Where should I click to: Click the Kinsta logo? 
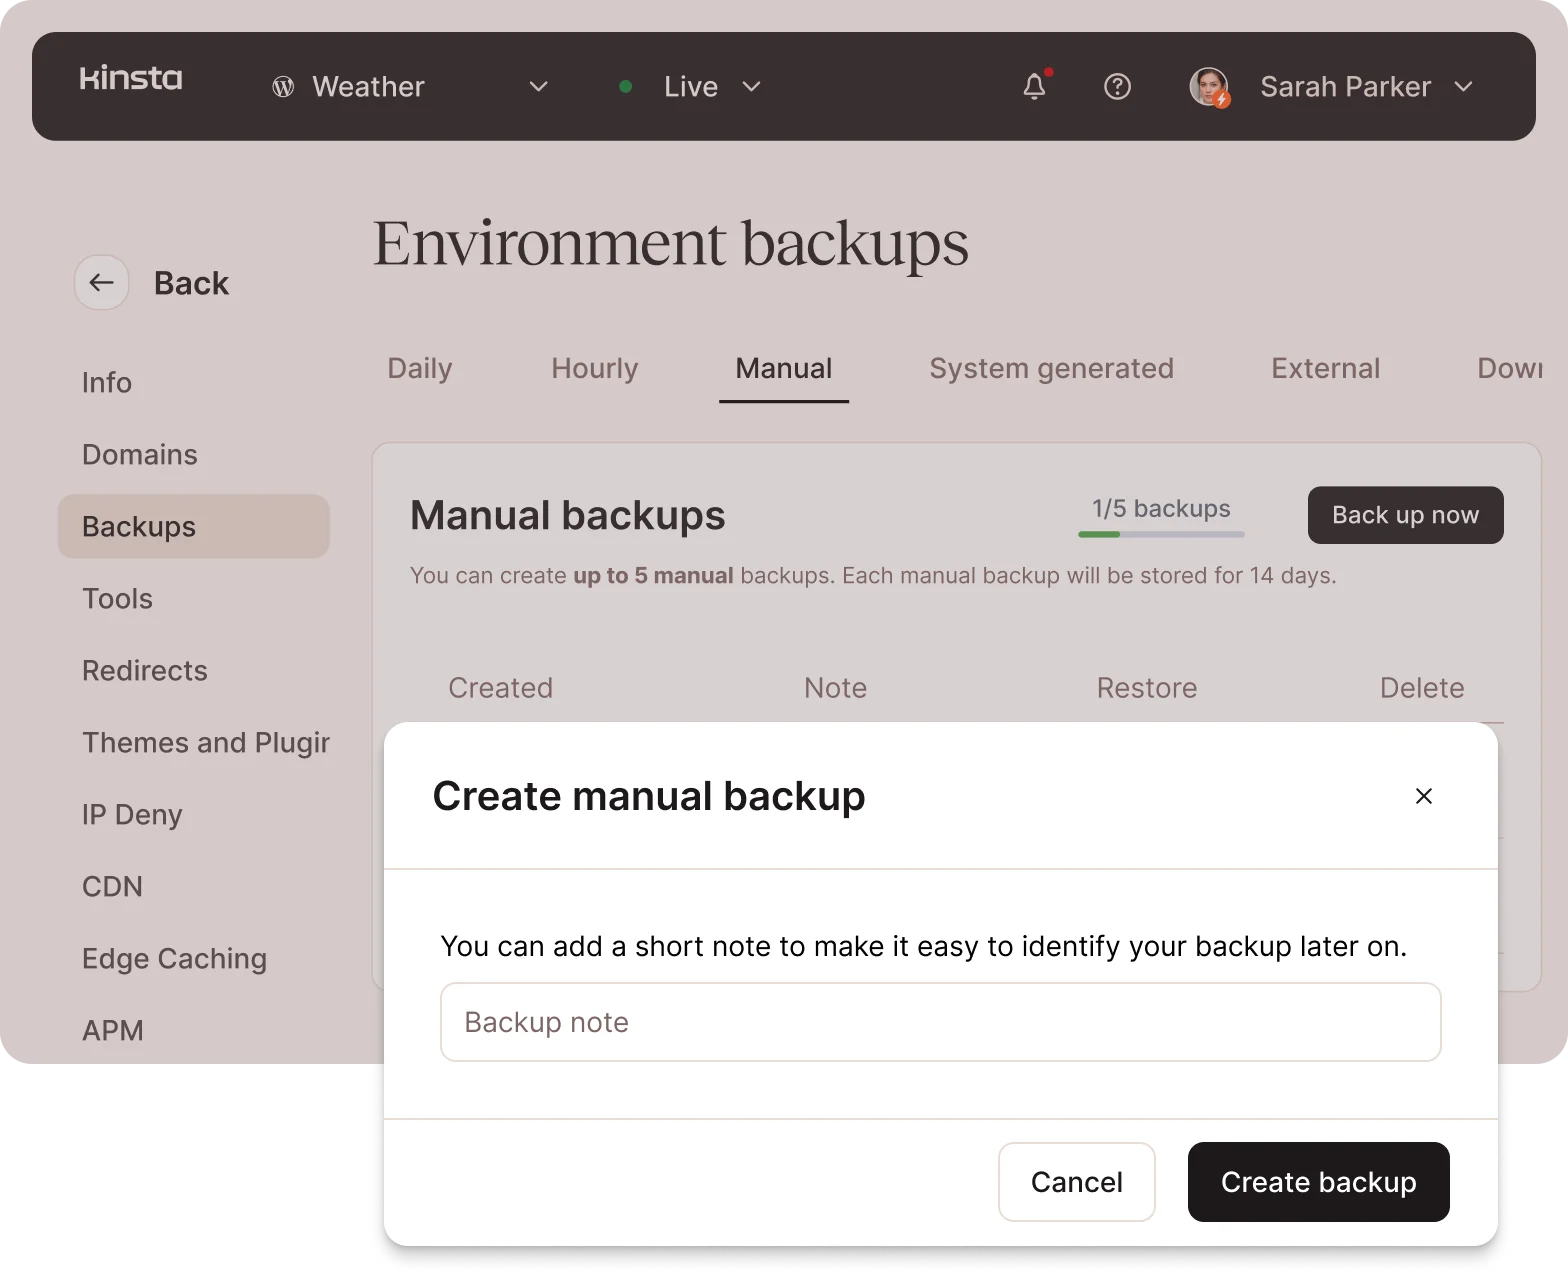(131, 78)
